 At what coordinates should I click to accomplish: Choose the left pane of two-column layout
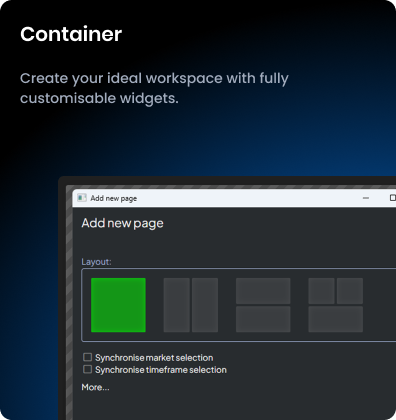click(177, 305)
